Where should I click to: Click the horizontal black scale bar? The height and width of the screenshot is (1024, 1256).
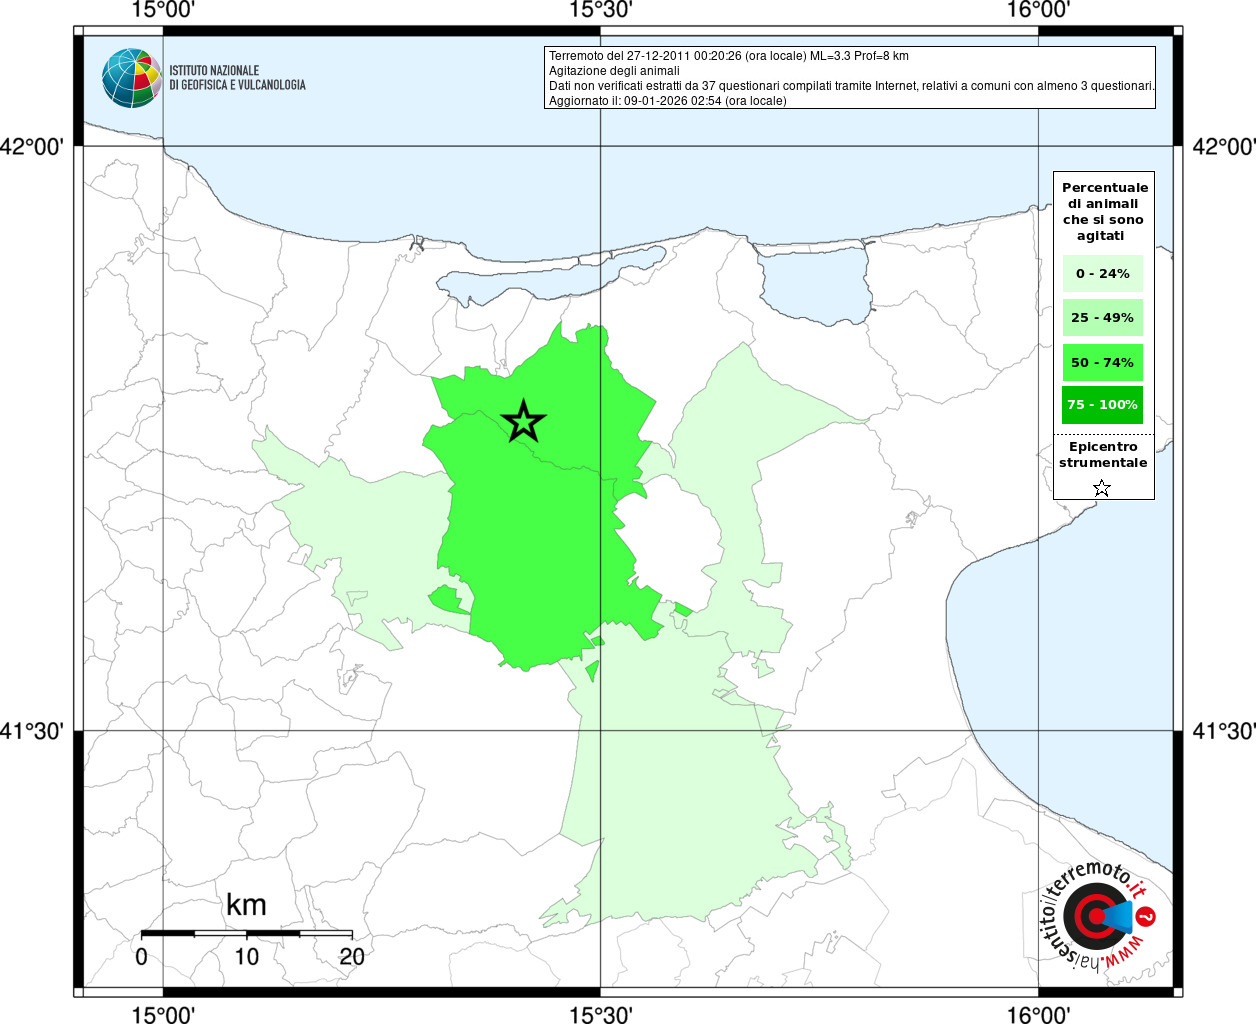pos(246,933)
